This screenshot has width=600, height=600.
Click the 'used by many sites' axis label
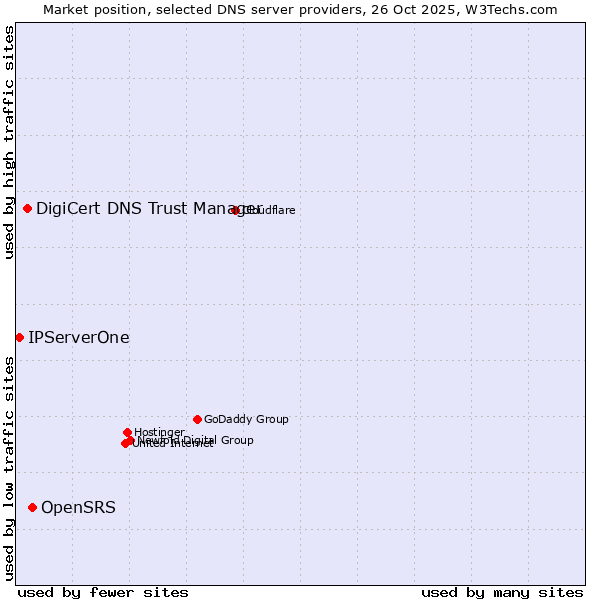pos(502,592)
